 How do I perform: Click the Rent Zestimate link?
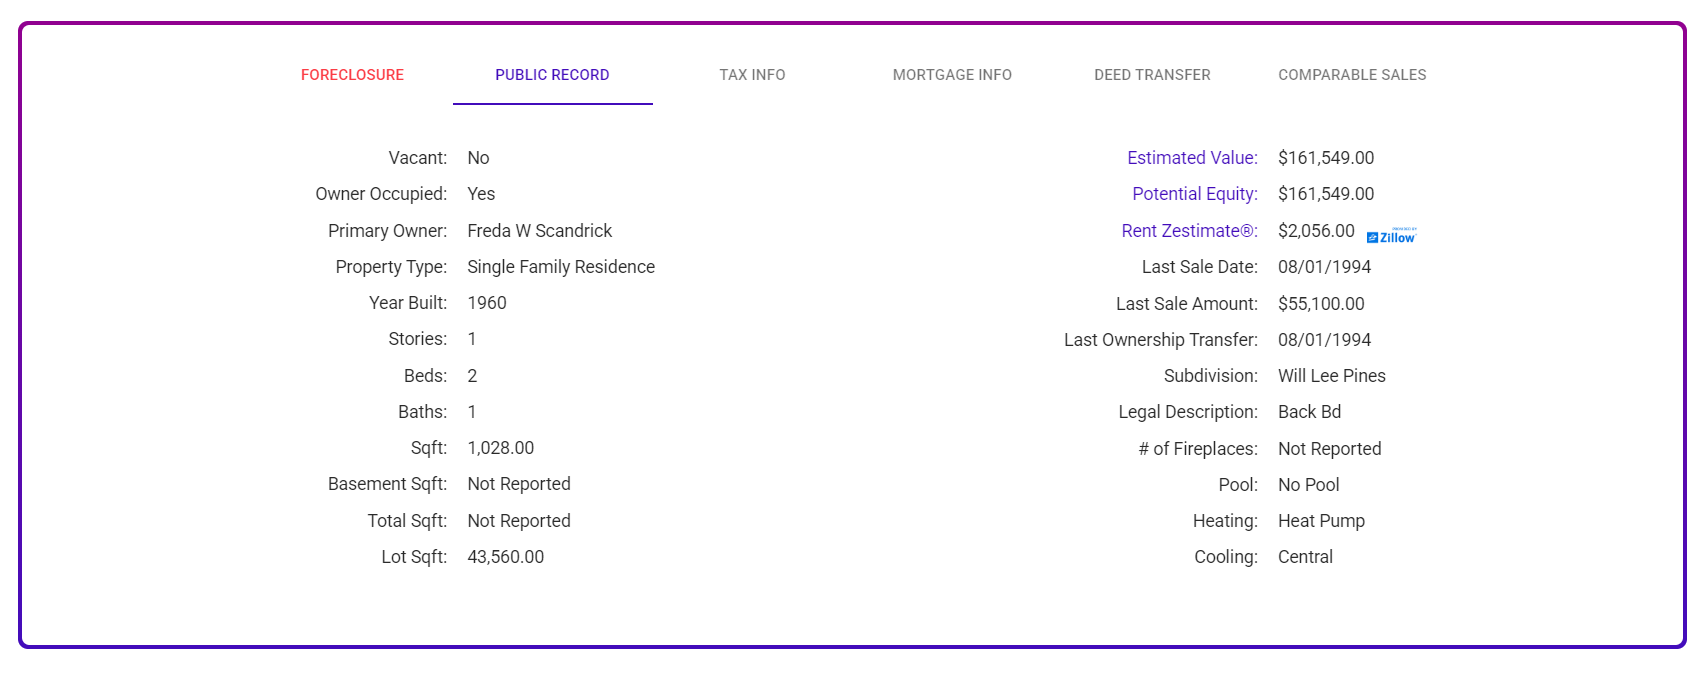click(x=1190, y=231)
